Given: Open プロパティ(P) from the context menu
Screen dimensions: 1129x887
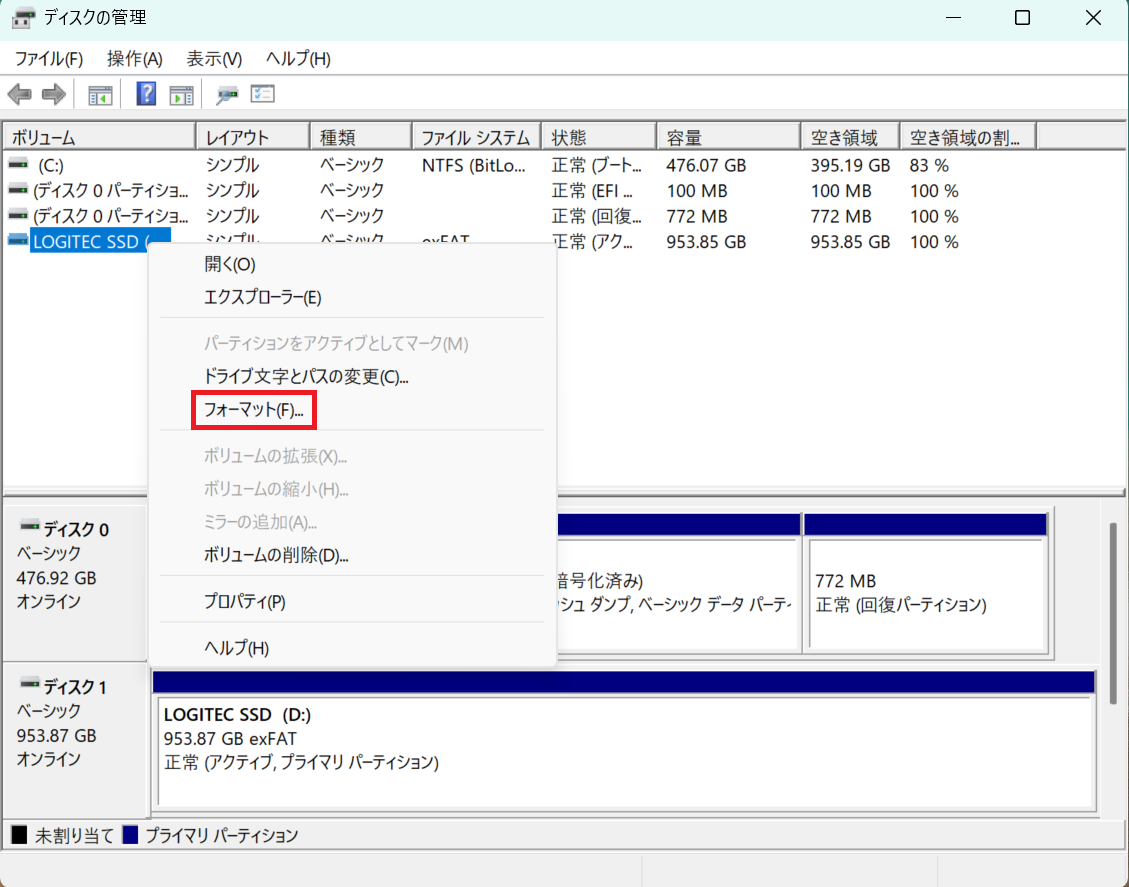Looking at the screenshot, I should (244, 602).
